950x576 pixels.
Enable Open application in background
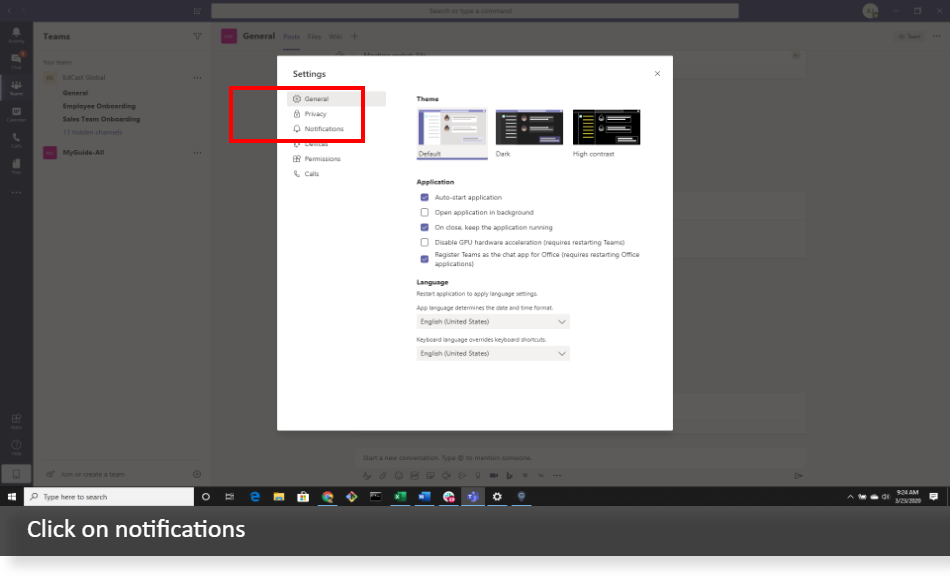coord(424,212)
